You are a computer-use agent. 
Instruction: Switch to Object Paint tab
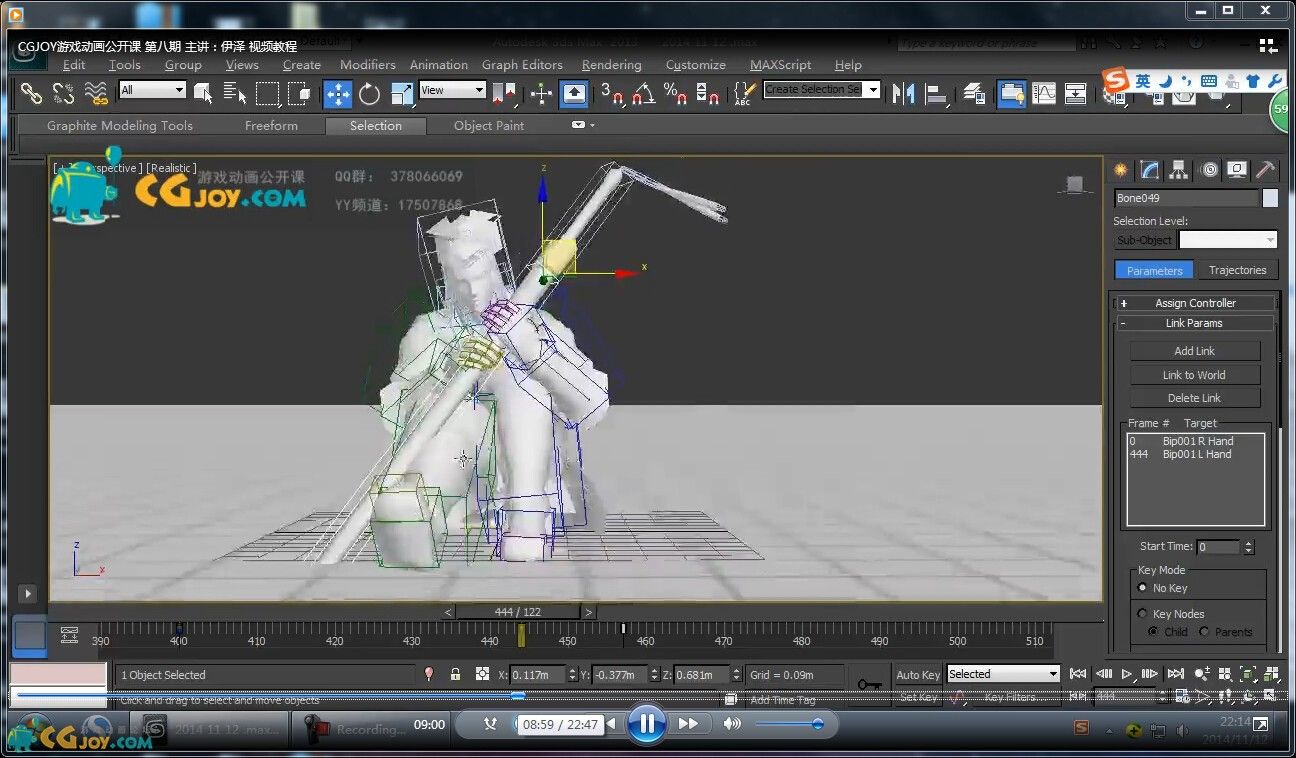coord(489,126)
